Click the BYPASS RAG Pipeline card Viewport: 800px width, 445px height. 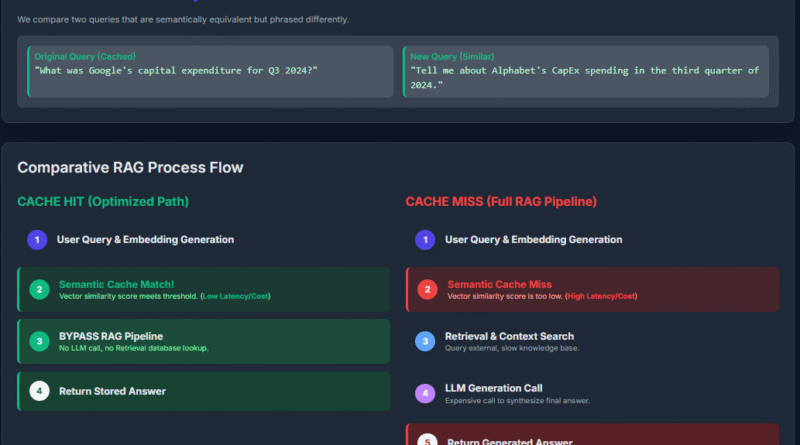tap(204, 341)
